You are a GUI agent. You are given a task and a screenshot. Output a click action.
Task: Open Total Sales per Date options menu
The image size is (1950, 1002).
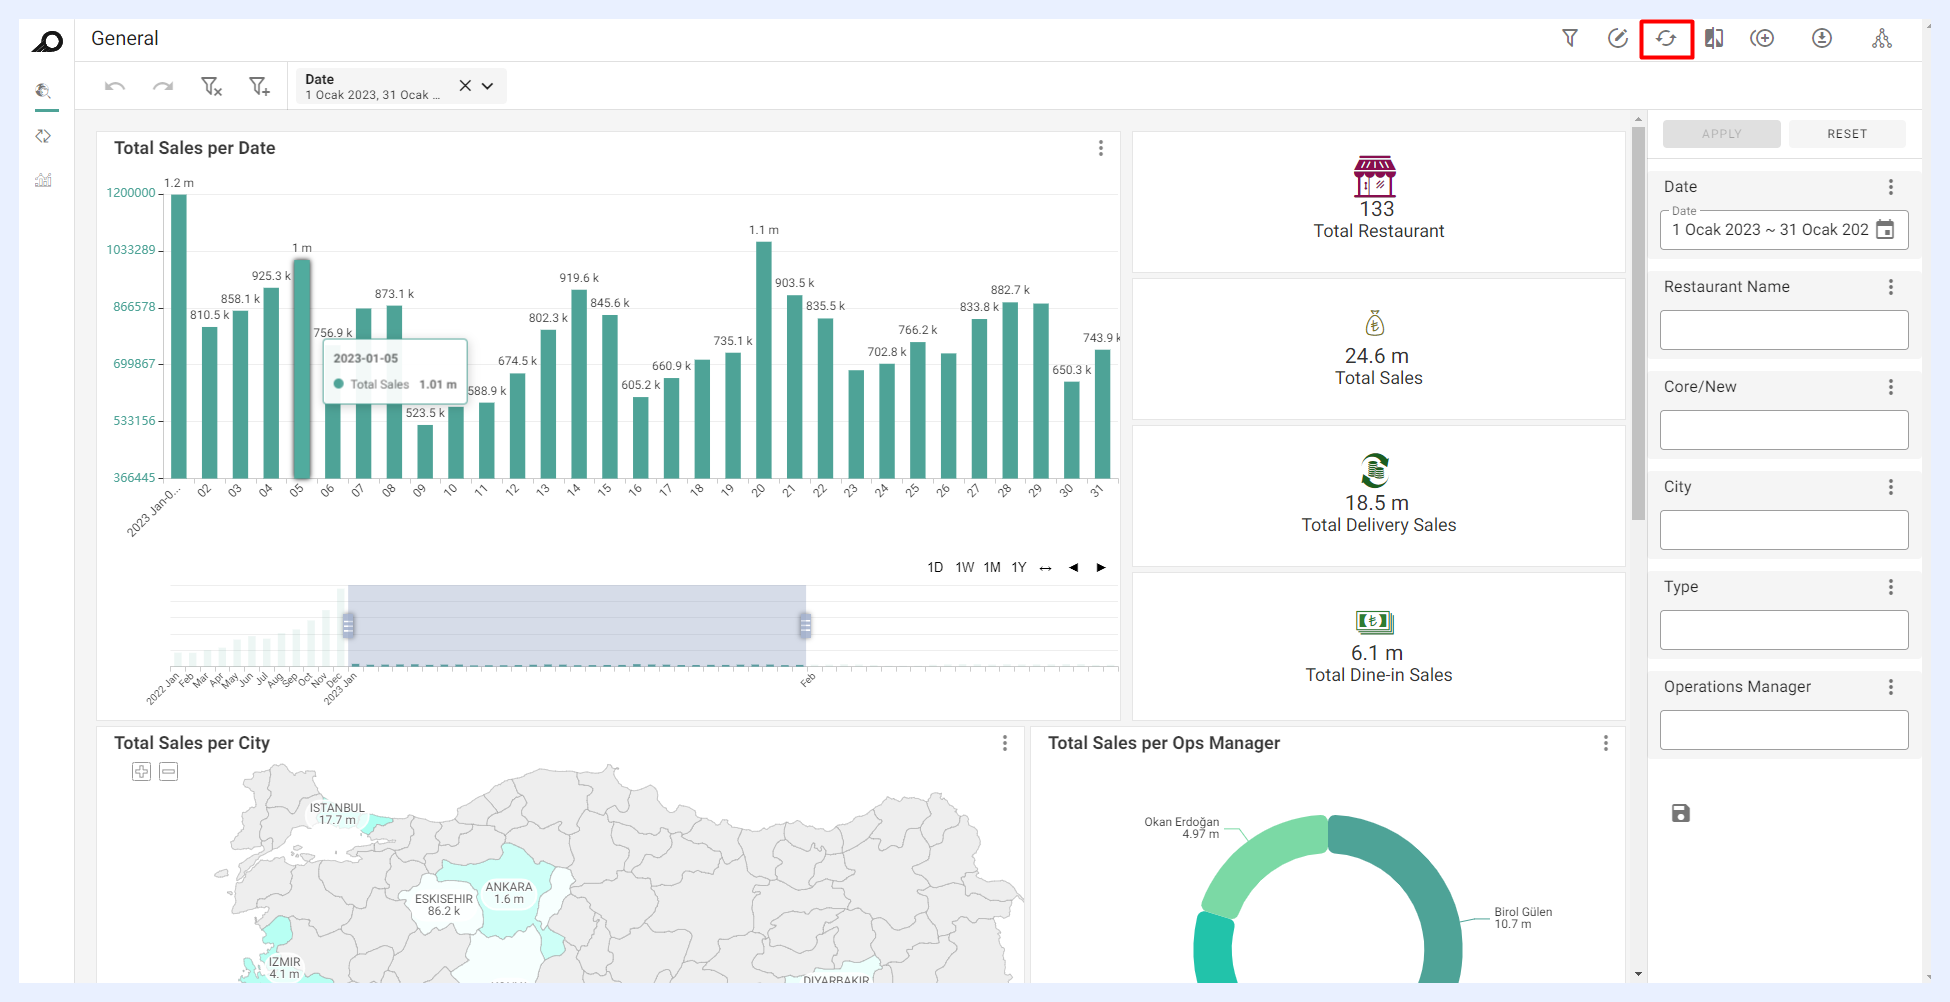[1101, 148]
